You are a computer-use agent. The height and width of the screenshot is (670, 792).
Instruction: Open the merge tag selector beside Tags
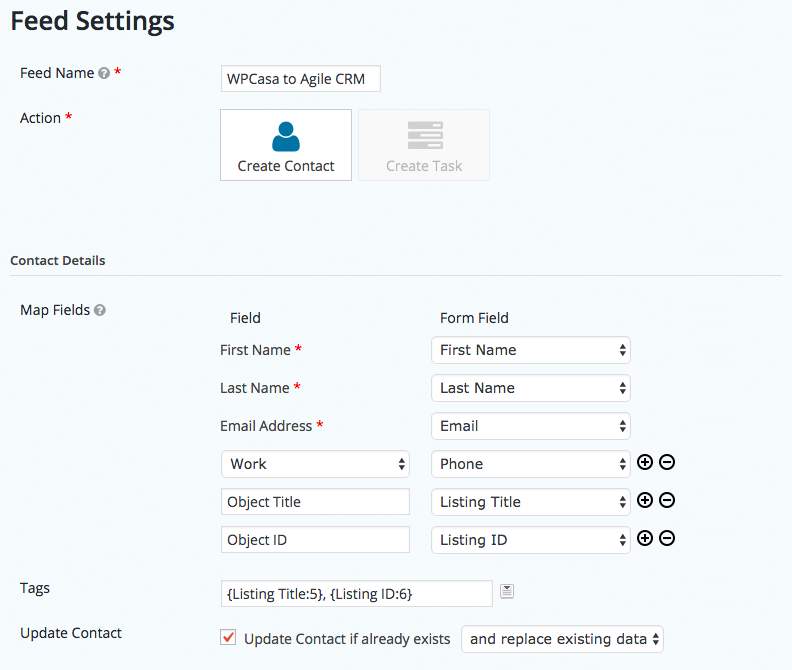pos(507,591)
